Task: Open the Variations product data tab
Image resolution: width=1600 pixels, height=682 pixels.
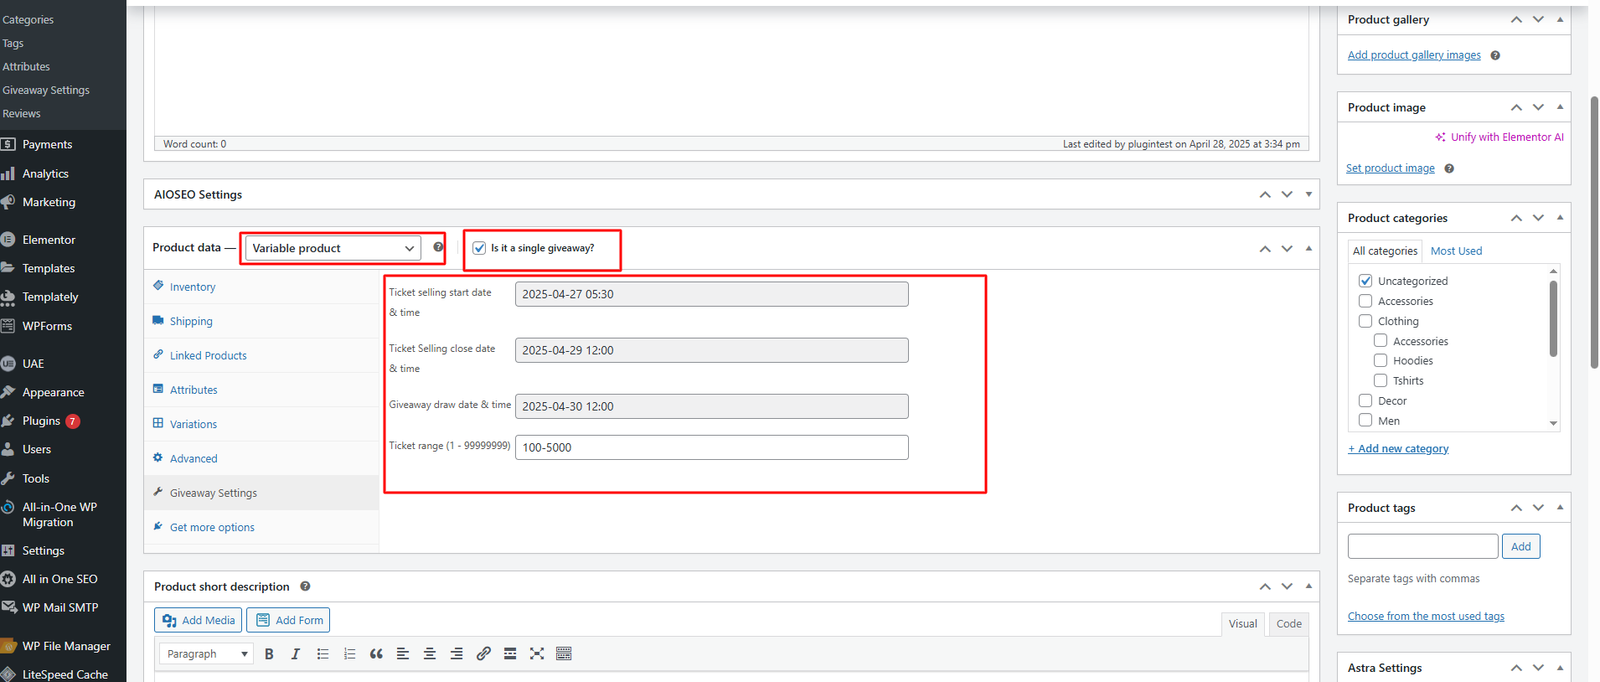Action: tap(193, 424)
